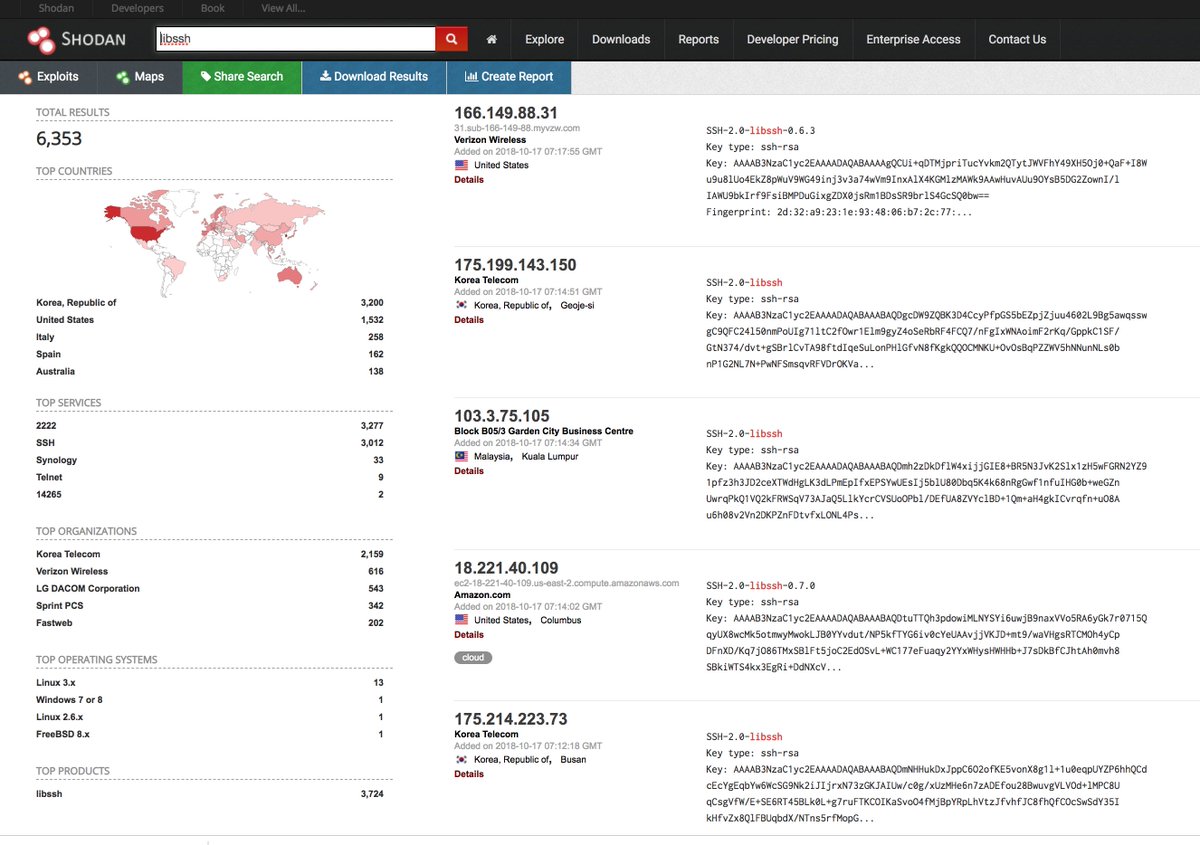Click Busan city link
This screenshot has height=845, width=1200.
574,759
